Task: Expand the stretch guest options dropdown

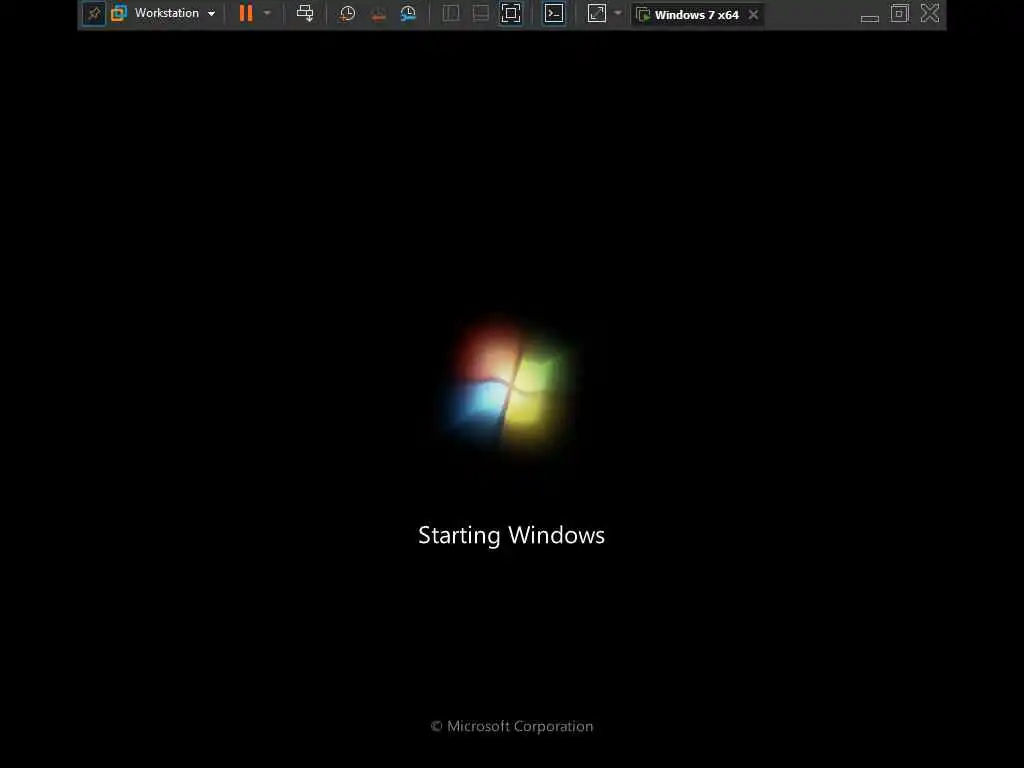Action: tap(618, 13)
